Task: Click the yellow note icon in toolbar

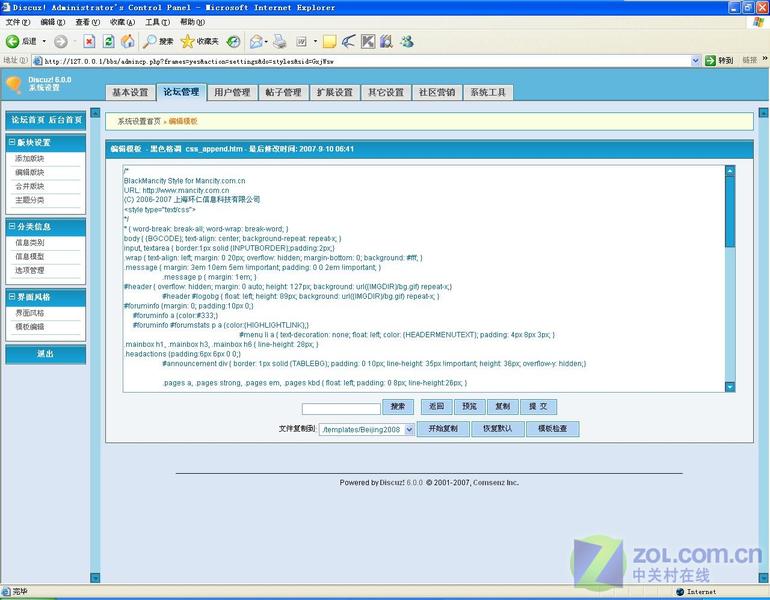Action: [x=329, y=42]
